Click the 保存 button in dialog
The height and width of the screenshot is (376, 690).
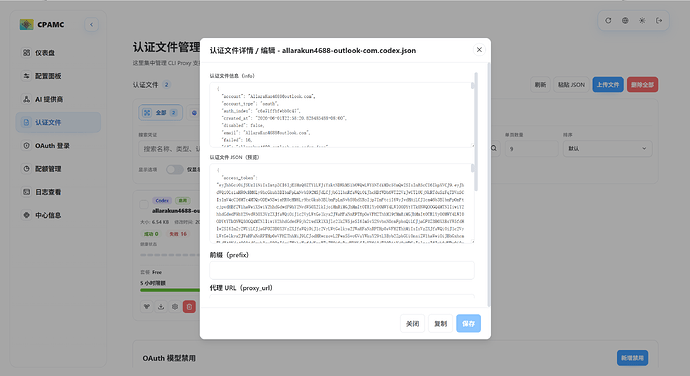[x=468, y=324]
